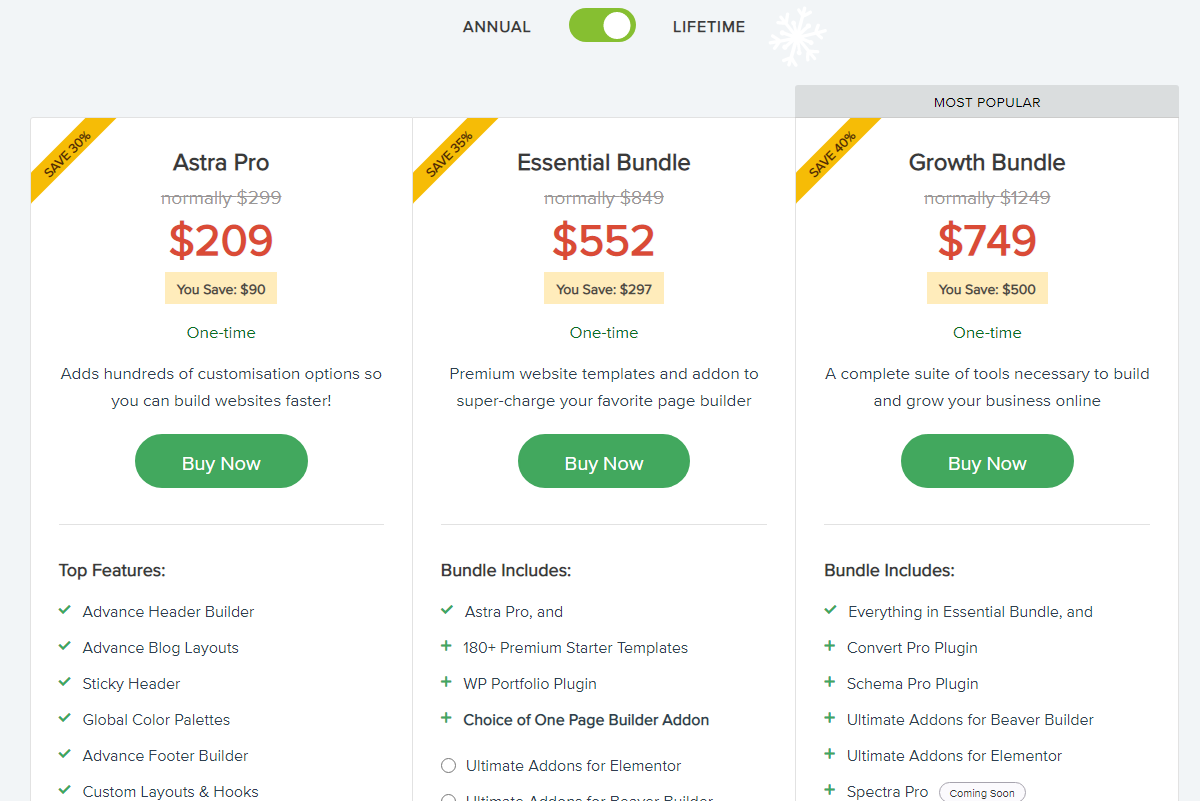The width and height of the screenshot is (1200, 801).
Task: Click the Save 35% corner ribbon
Action: tap(450, 155)
